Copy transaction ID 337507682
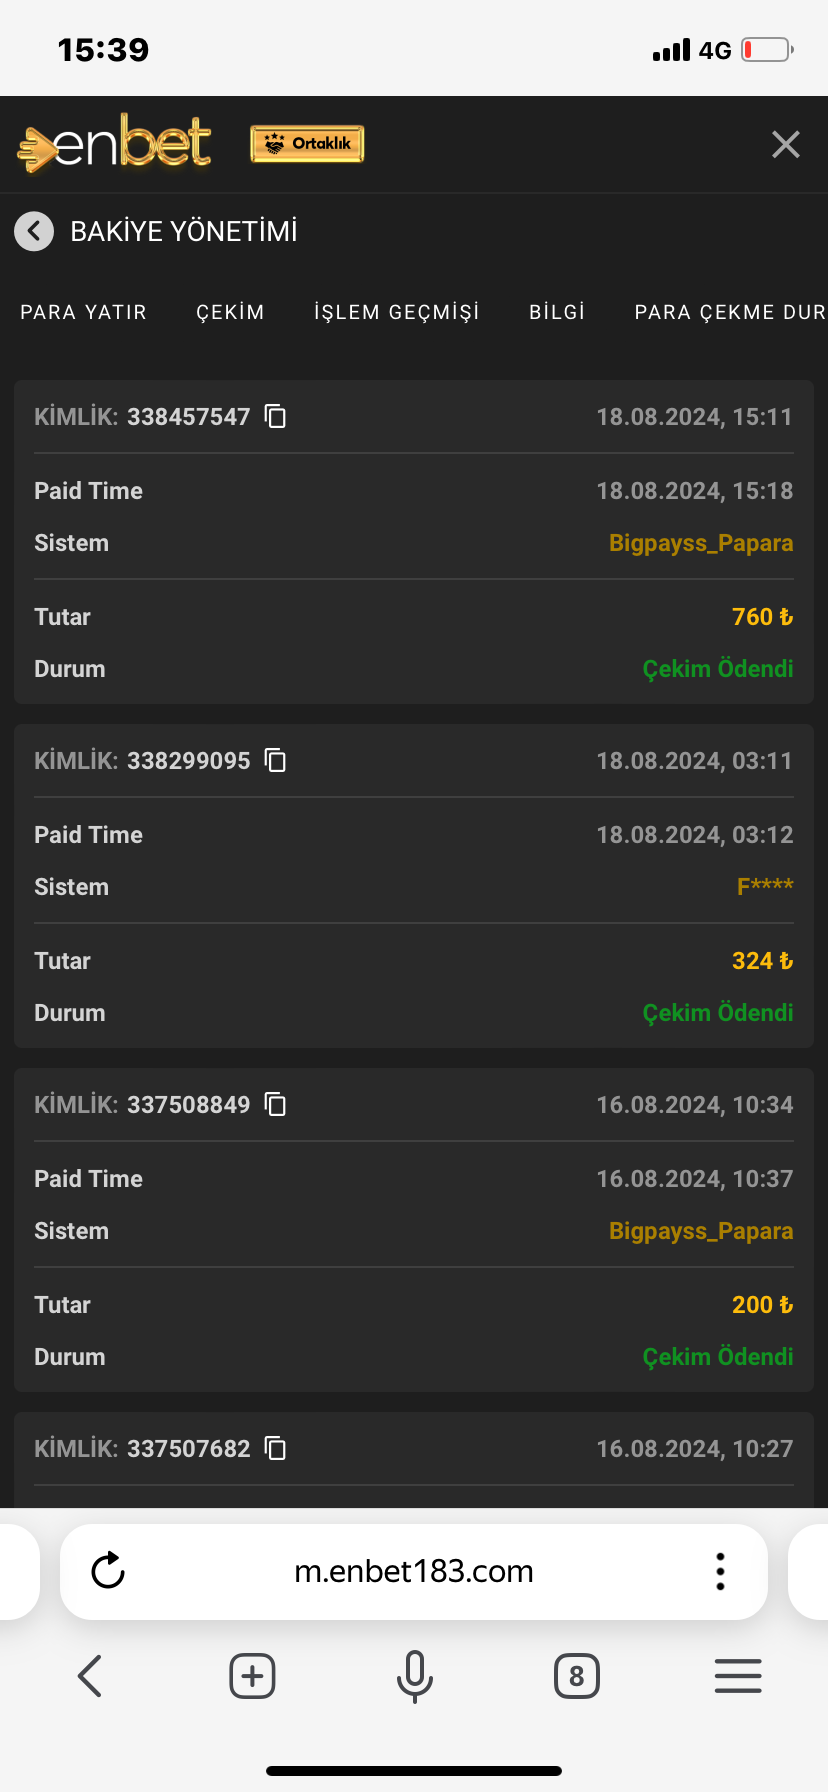Image resolution: width=828 pixels, height=1792 pixels. [275, 1448]
